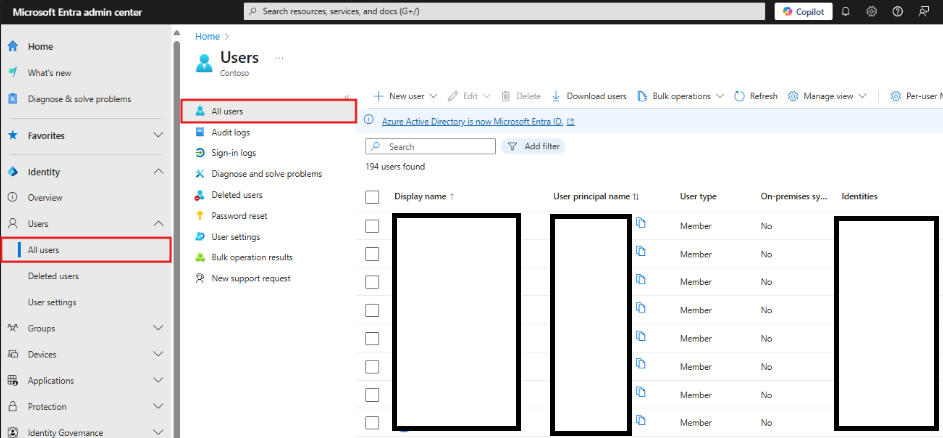This screenshot has height=438, width=943.
Task: Tick the fourth user row checkbox
Action: (x=372, y=310)
